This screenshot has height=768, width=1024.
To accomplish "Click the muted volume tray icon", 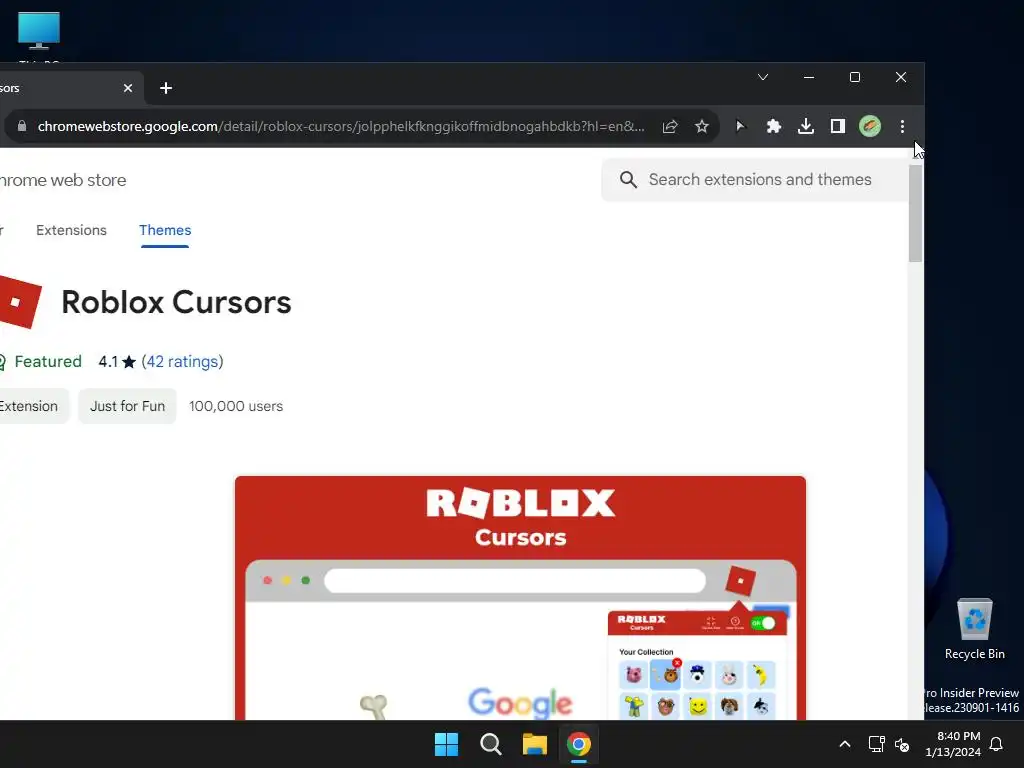I will 902,744.
